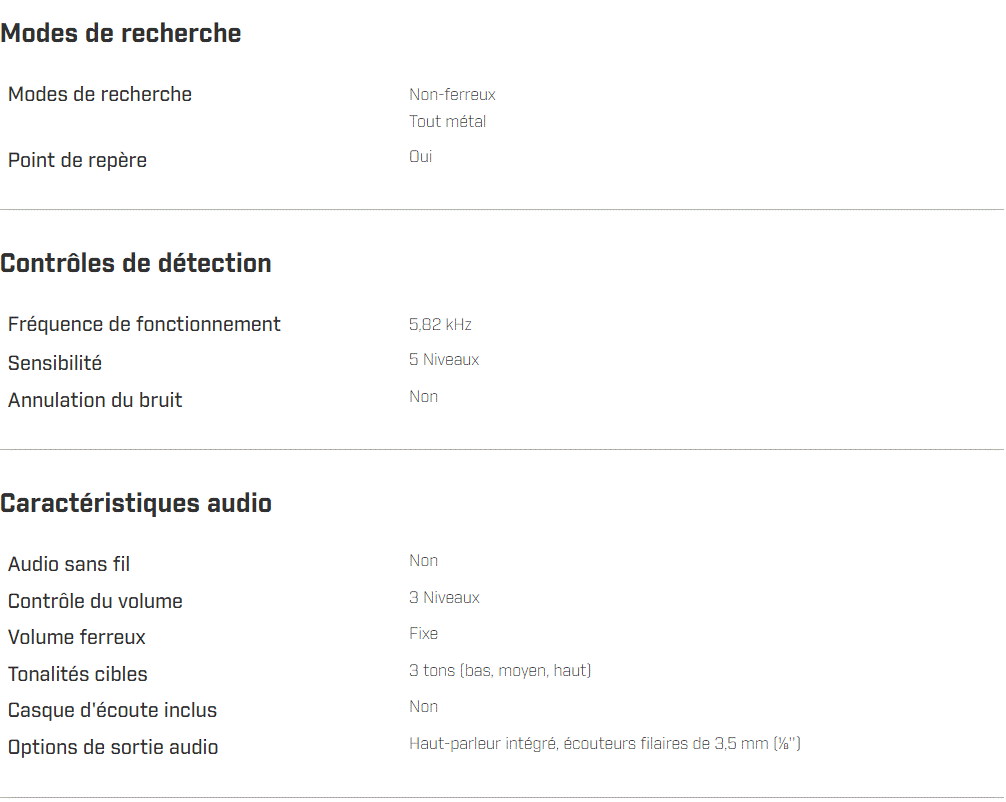Select the "Audio sans fil" label
Viewport: 1006px width, 802px height.
click(69, 564)
